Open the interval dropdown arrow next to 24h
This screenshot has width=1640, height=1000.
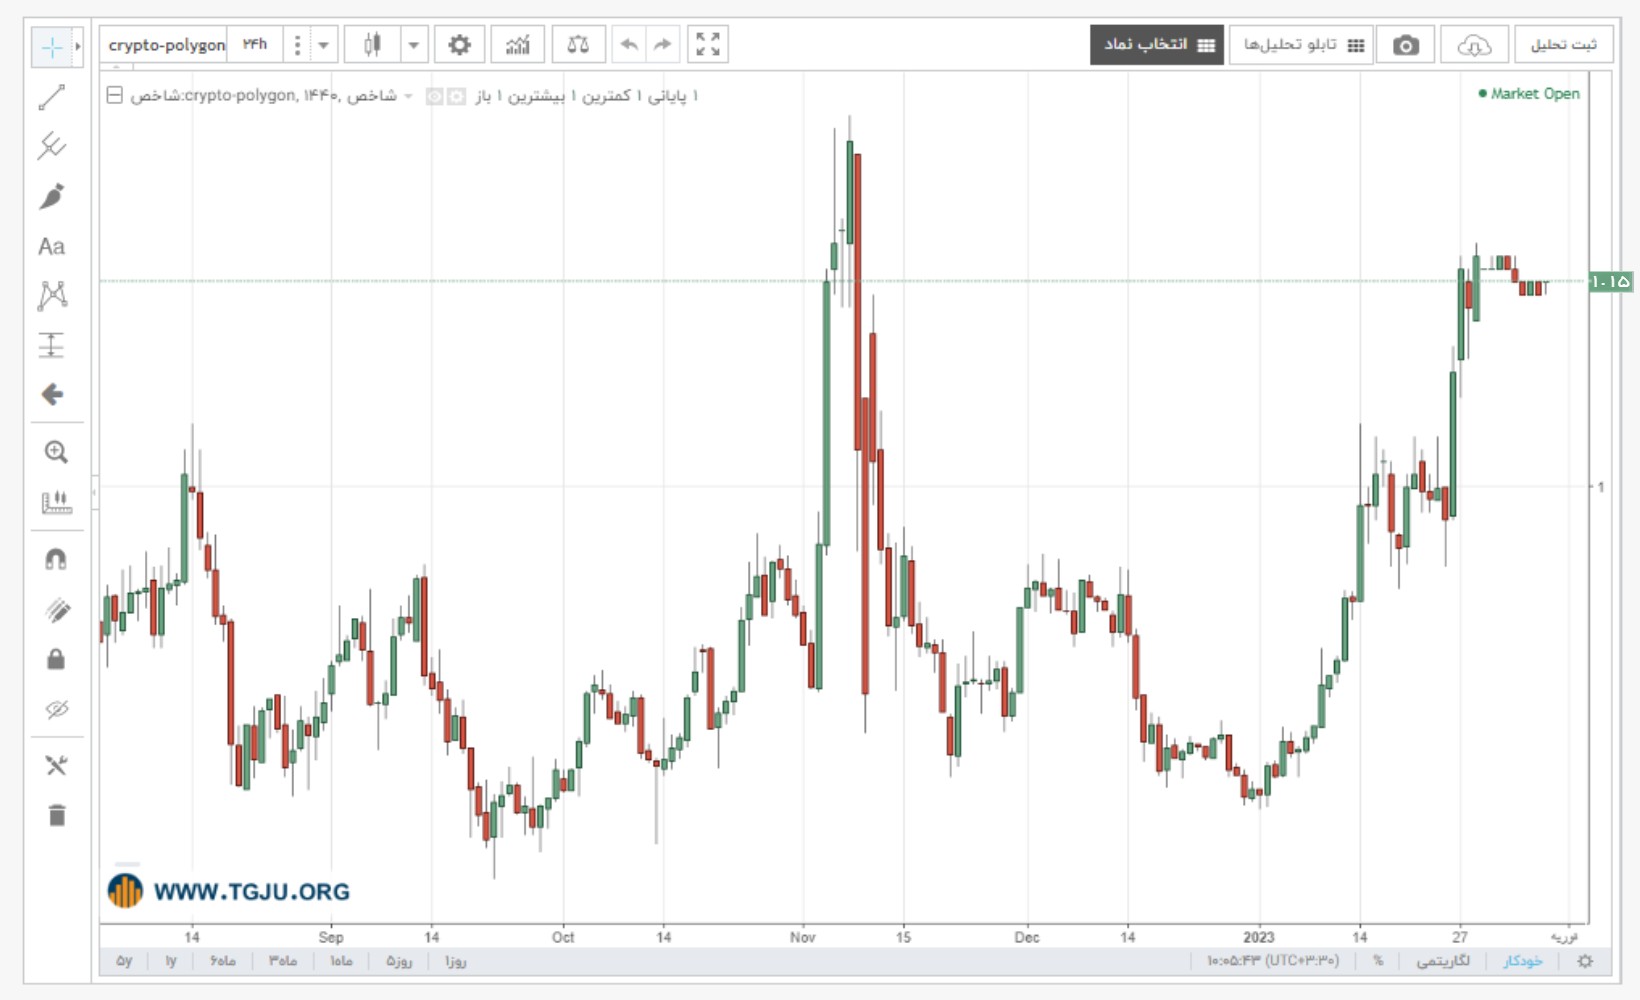pyautogui.click(x=323, y=45)
